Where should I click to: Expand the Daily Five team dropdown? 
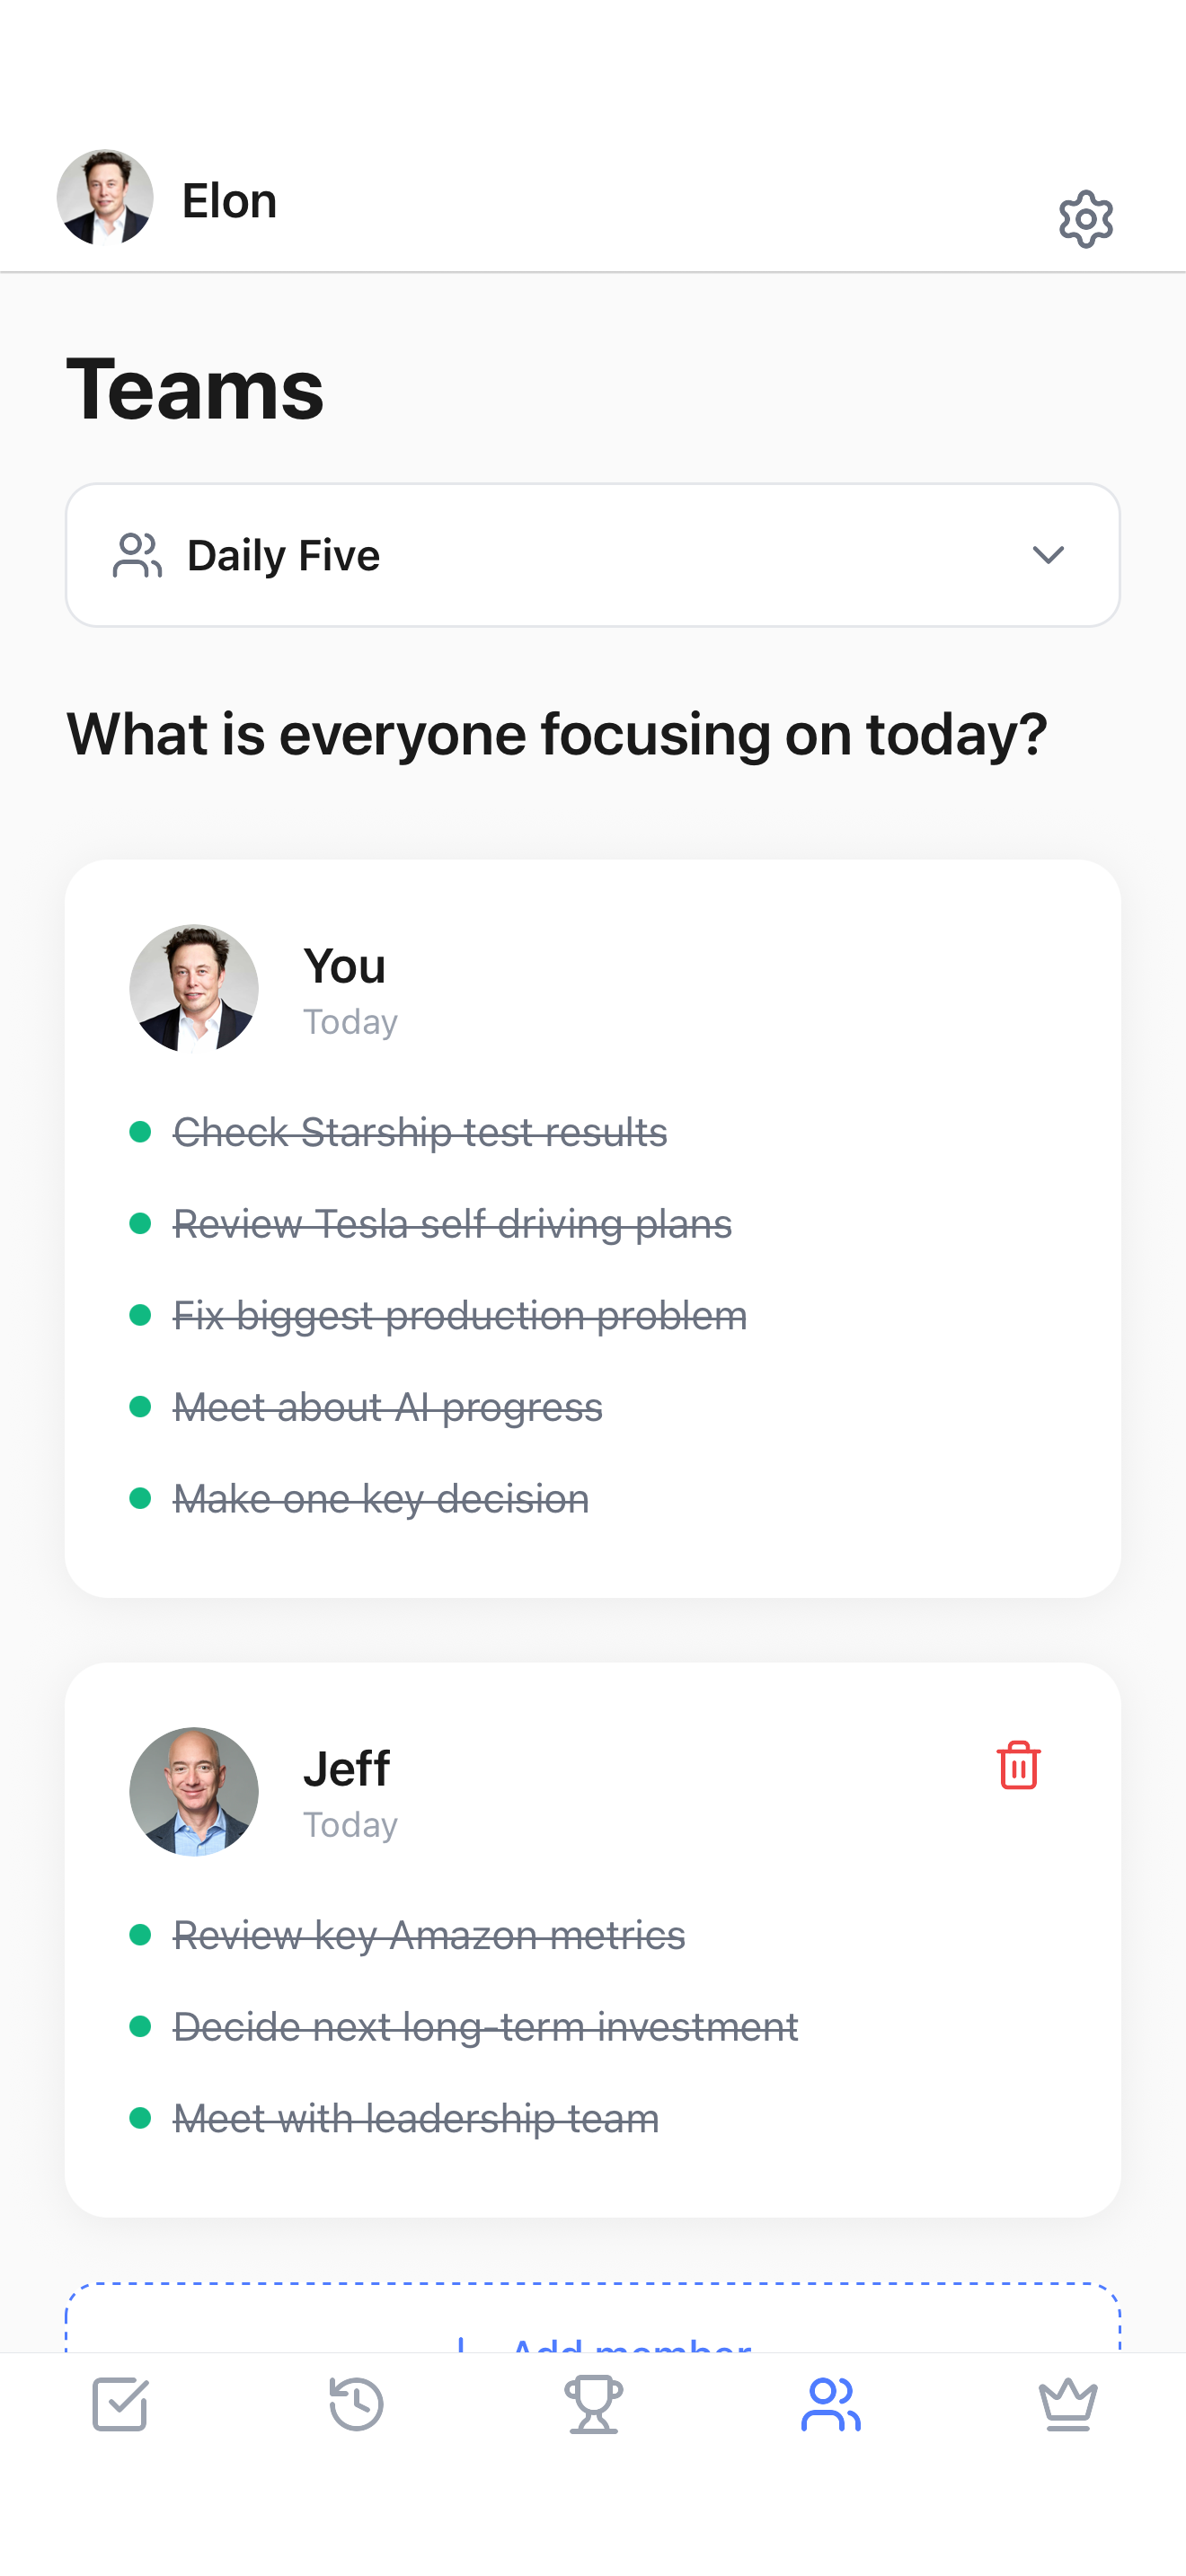click(x=592, y=555)
